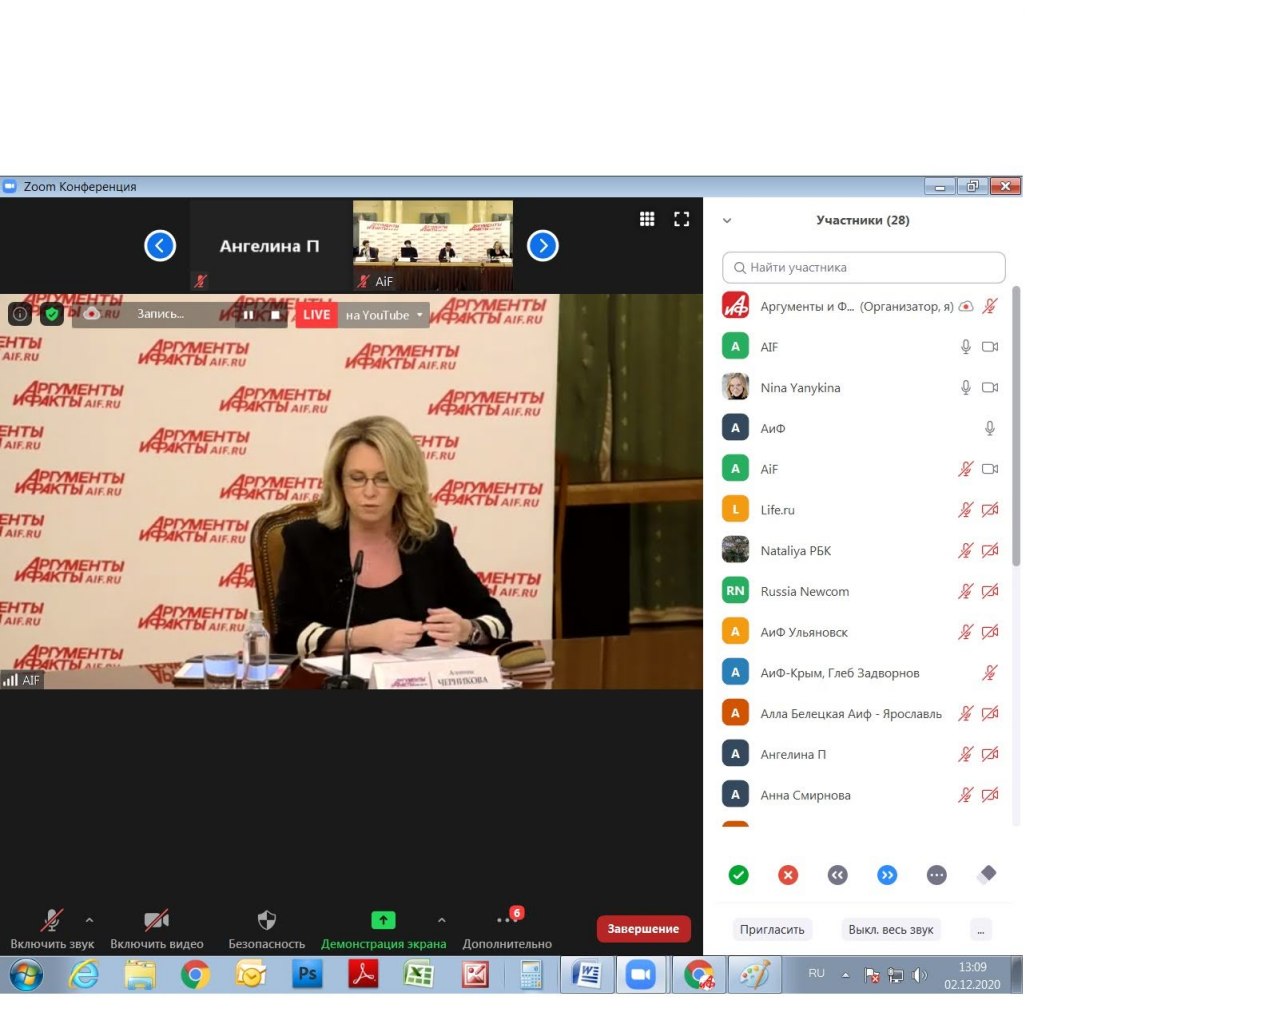Open the 'на YouTube' live stream dropdown
The width and height of the screenshot is (1280, 1024).
click(384, 315)
